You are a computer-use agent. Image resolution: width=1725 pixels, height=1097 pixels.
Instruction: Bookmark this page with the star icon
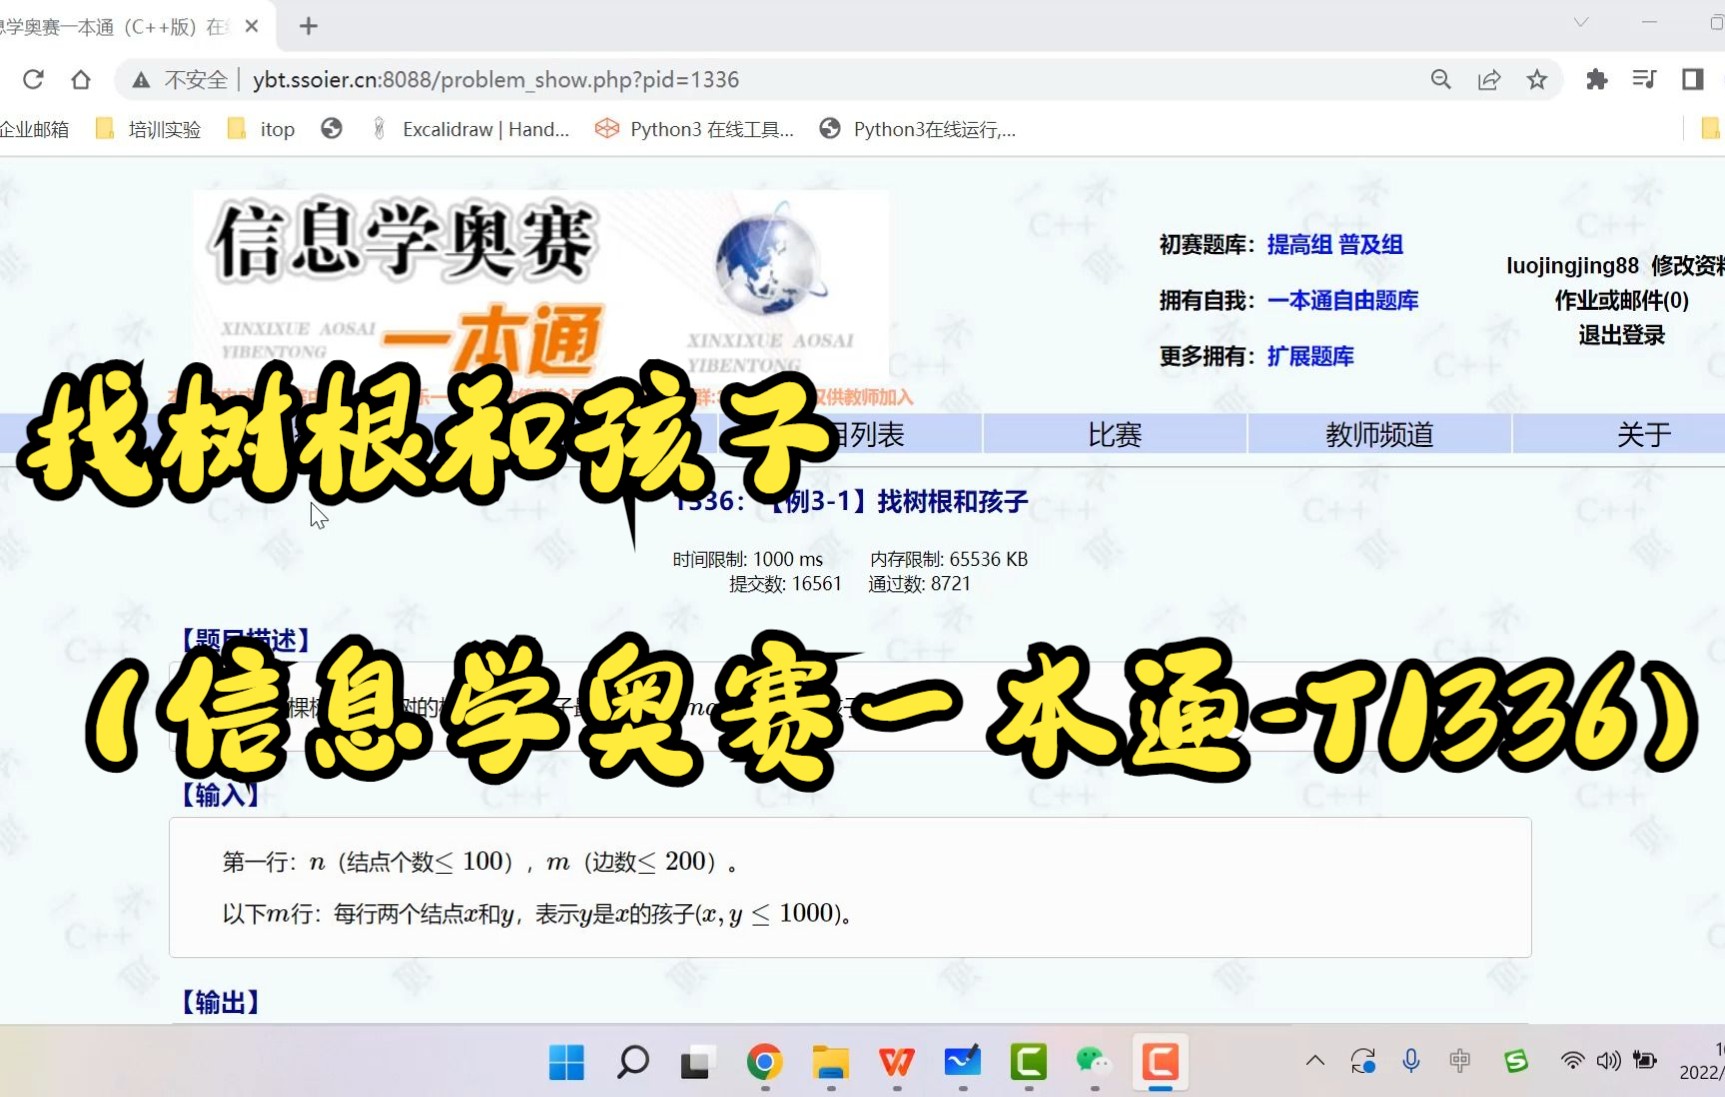pos(1537,79)
